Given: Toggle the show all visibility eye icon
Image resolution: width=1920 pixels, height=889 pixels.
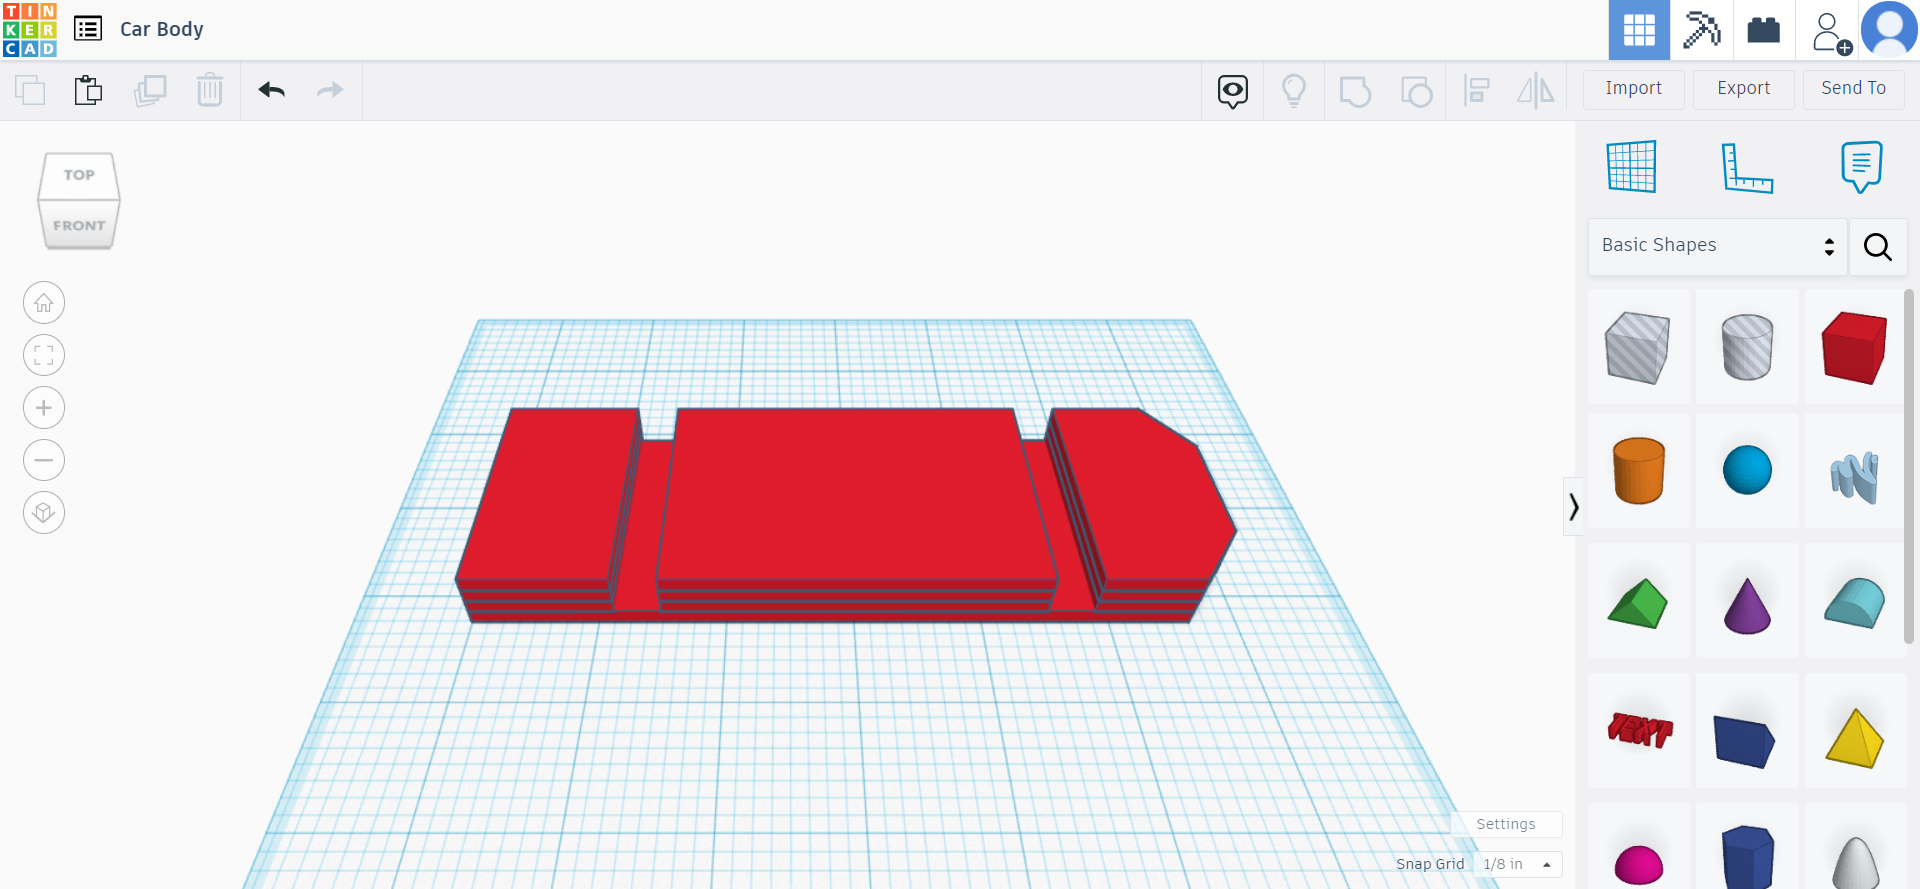Looking at the screenshot, I should coord(1233,91).
